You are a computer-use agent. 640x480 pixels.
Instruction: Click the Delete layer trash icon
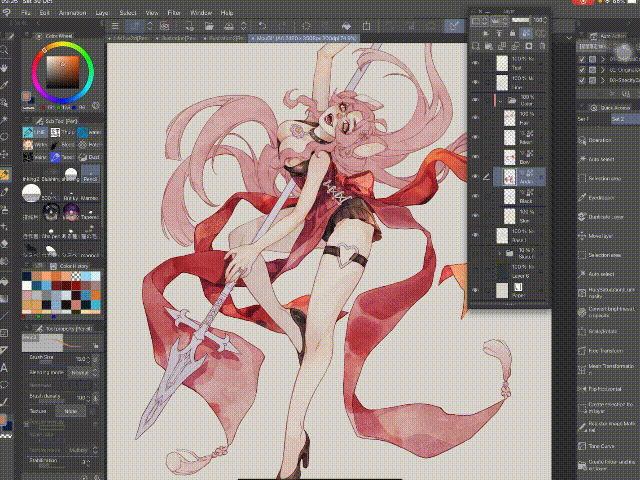coord(542,46)
